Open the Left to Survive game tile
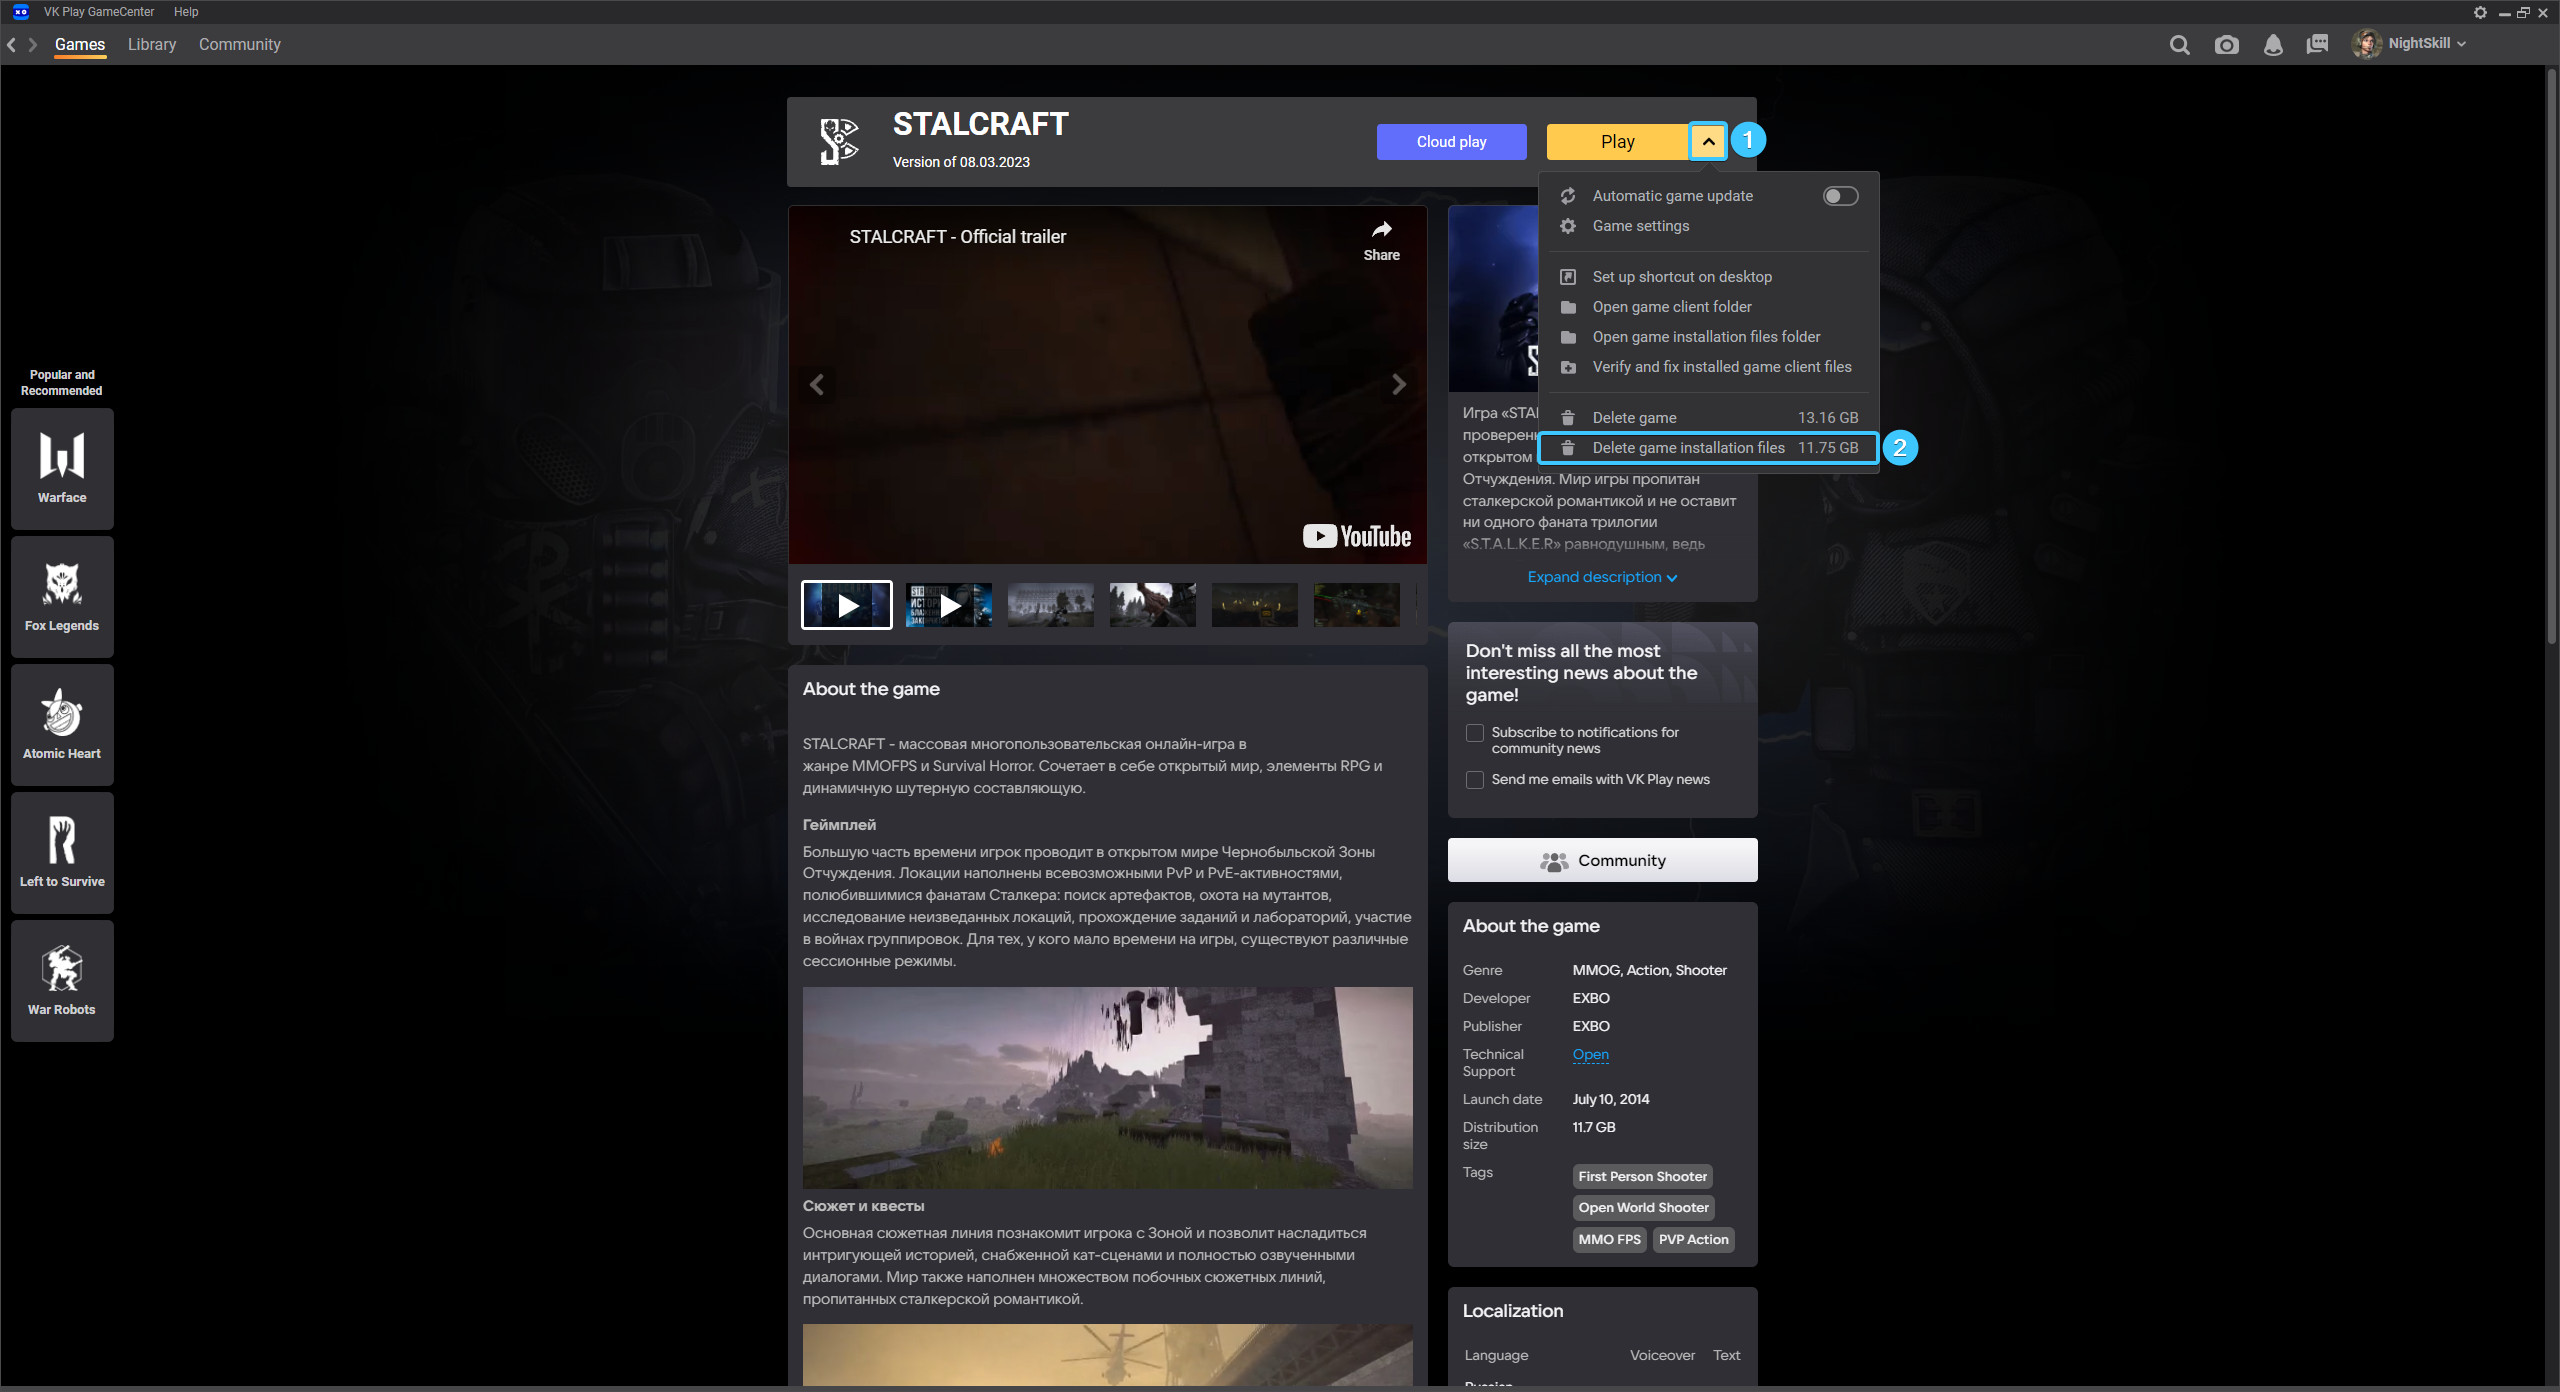Image resolution: width=2560 pixels, height=1392 pixels. (62, 852)
